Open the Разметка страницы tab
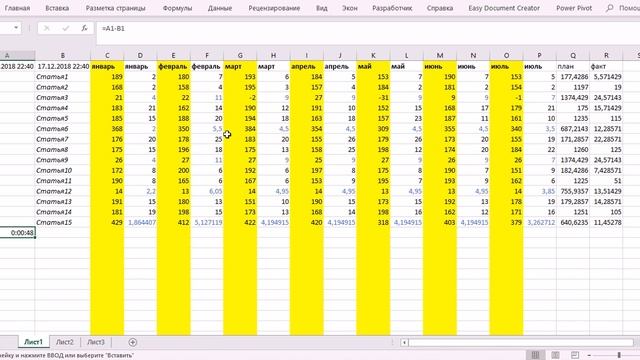The width and height of the screenshot is (640, 360). (116, 8)
